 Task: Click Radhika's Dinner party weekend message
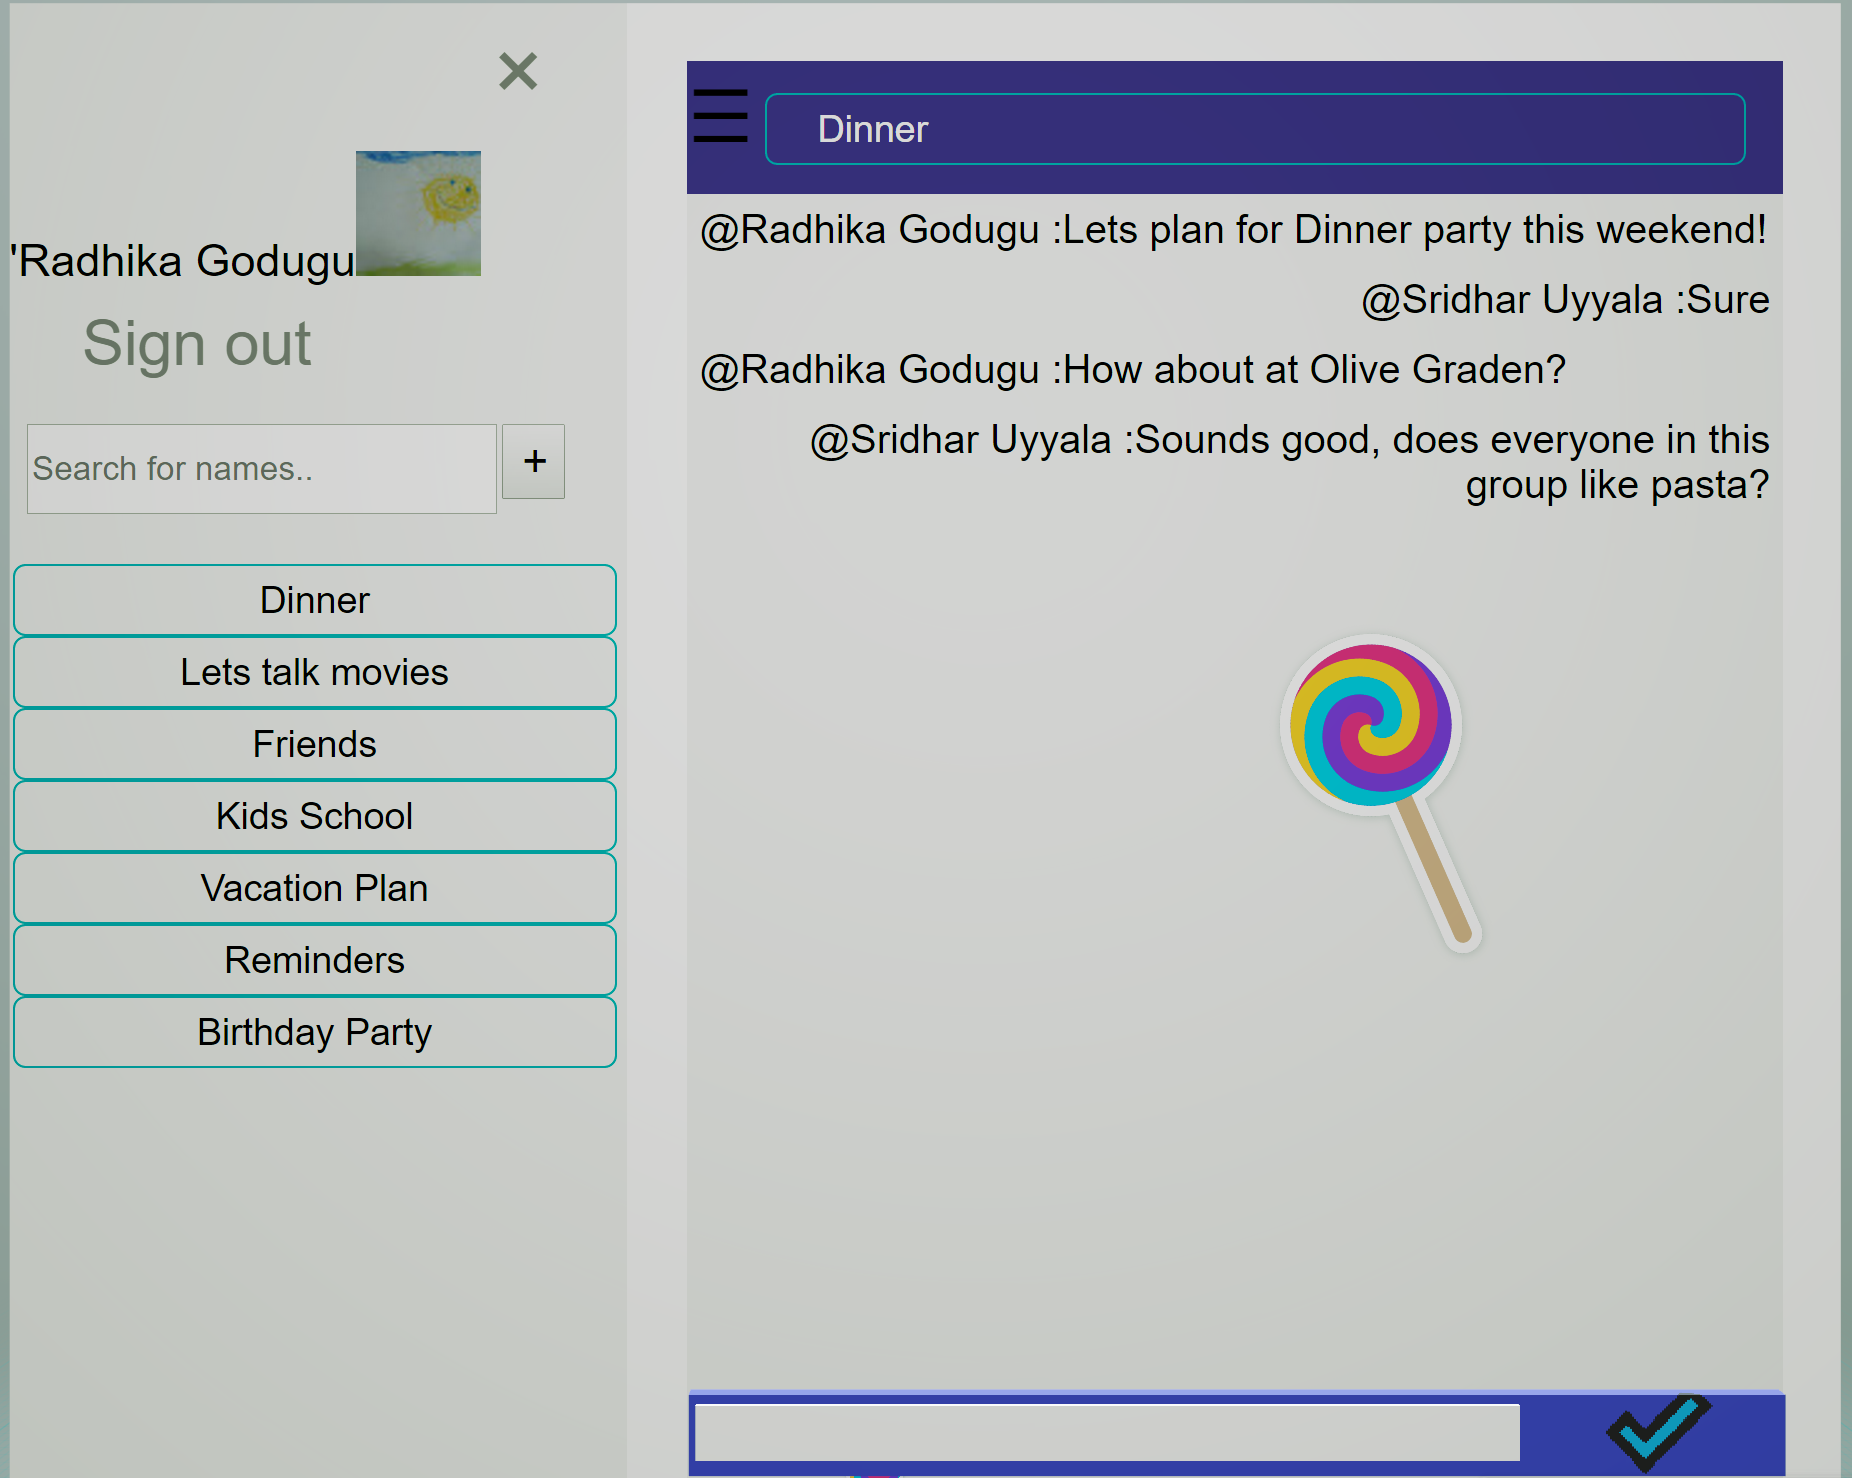1232,230
